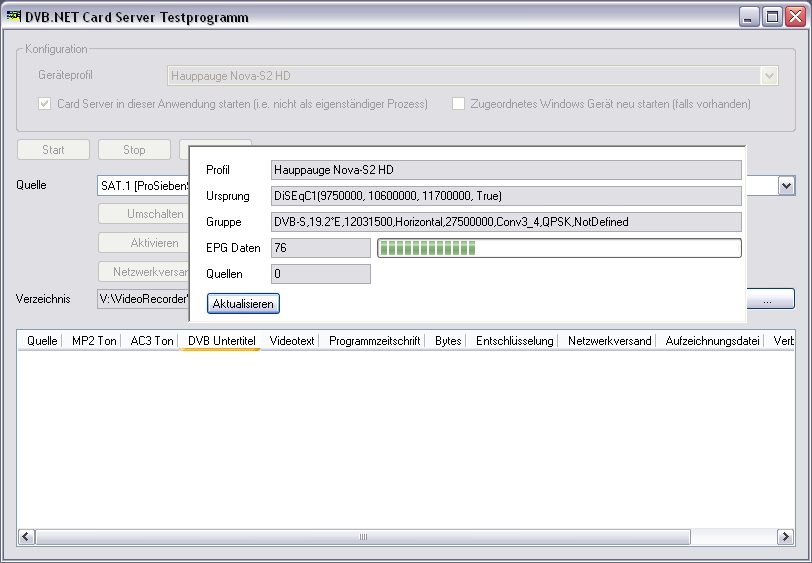The image size is (812, 563).
Task: Click the Start button
Action: tap(53, 150)
